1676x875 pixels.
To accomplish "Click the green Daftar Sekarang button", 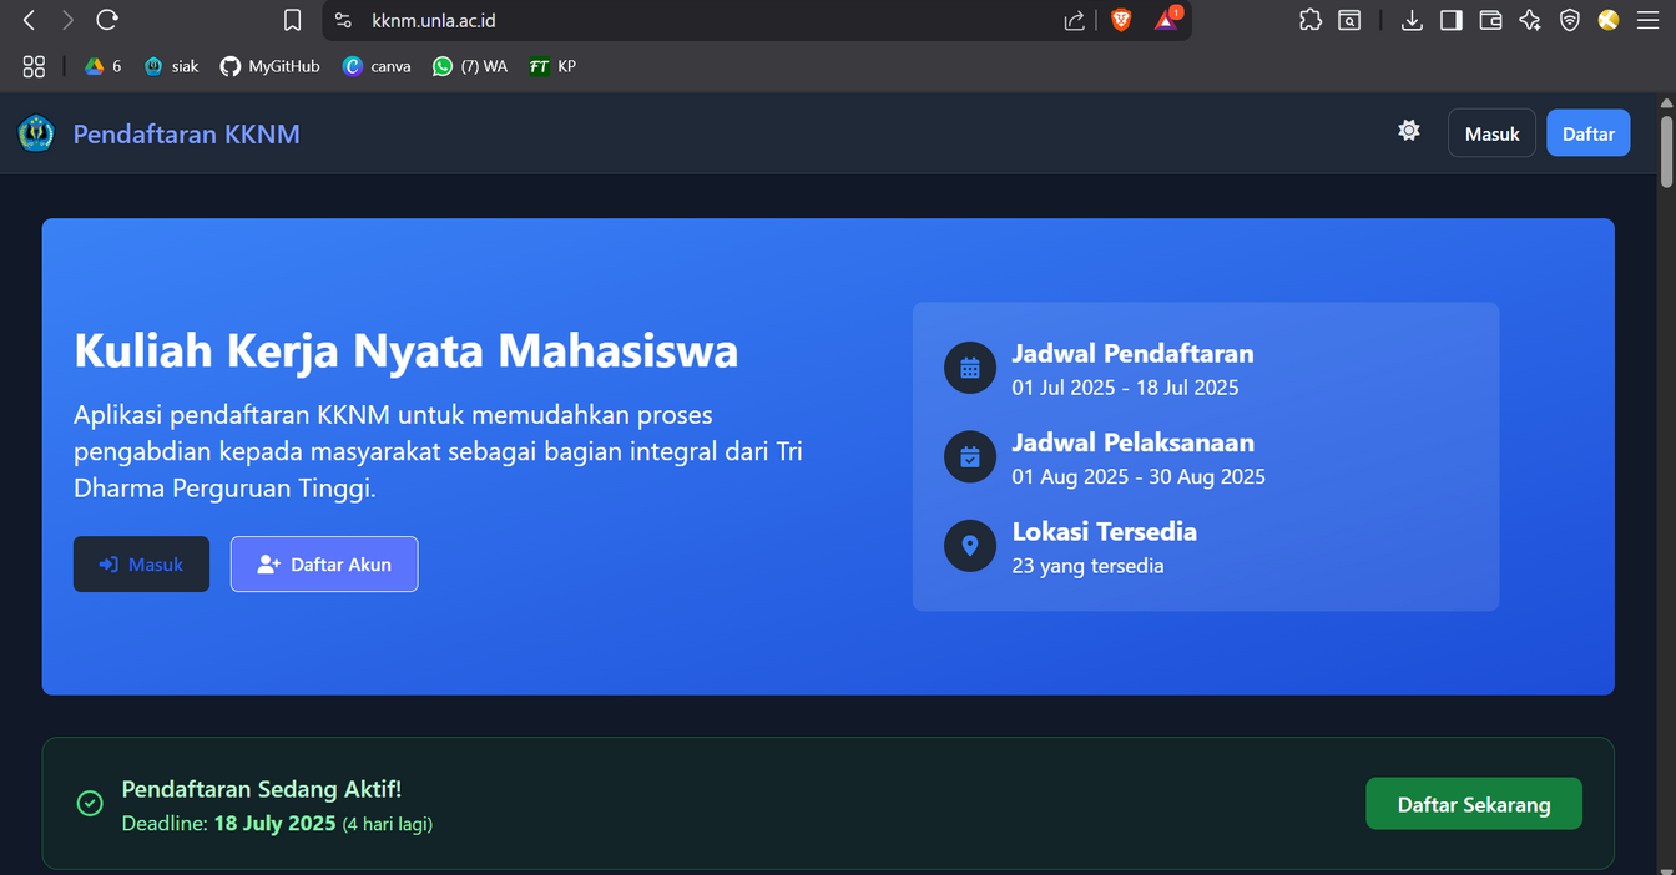I will [x=1473, y=804].
